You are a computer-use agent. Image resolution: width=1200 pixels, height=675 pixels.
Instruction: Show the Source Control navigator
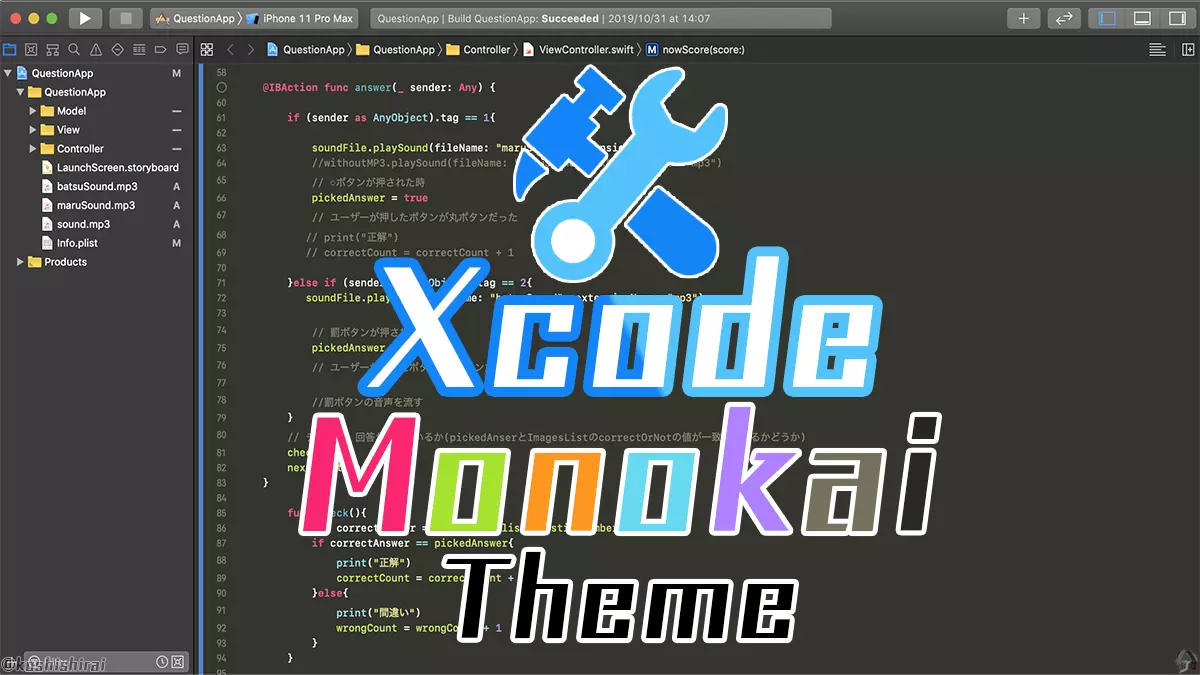tap(31, 49)
